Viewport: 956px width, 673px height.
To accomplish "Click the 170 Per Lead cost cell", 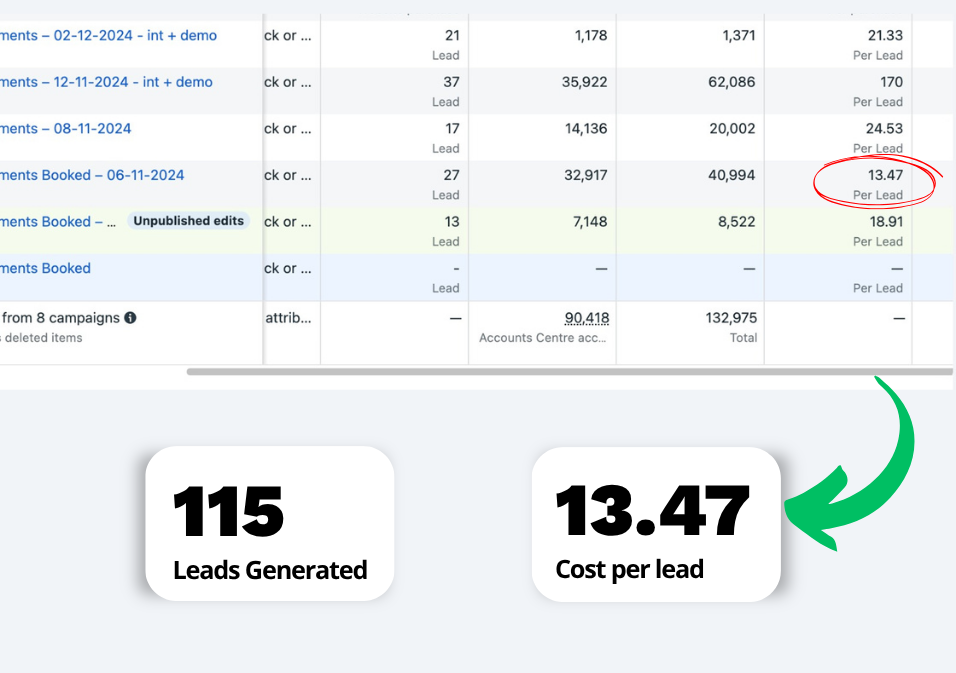I will 891,82.
